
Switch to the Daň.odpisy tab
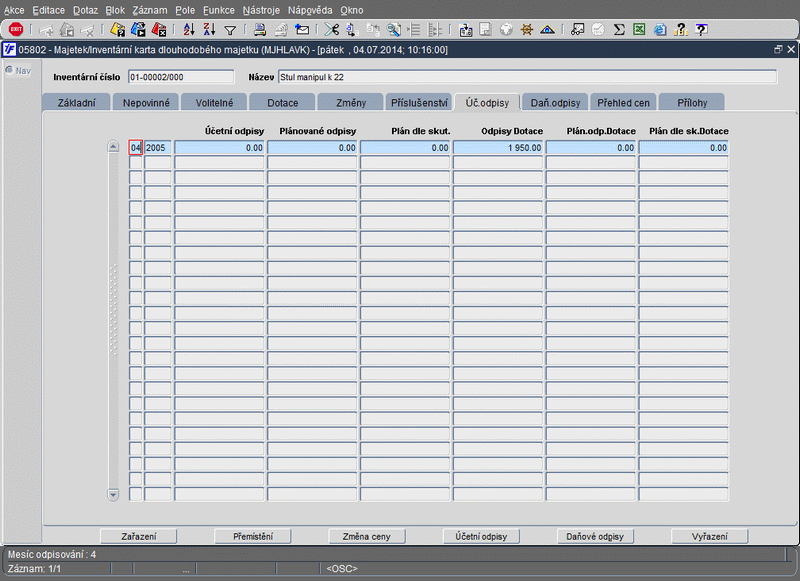[x=556, y=103]
